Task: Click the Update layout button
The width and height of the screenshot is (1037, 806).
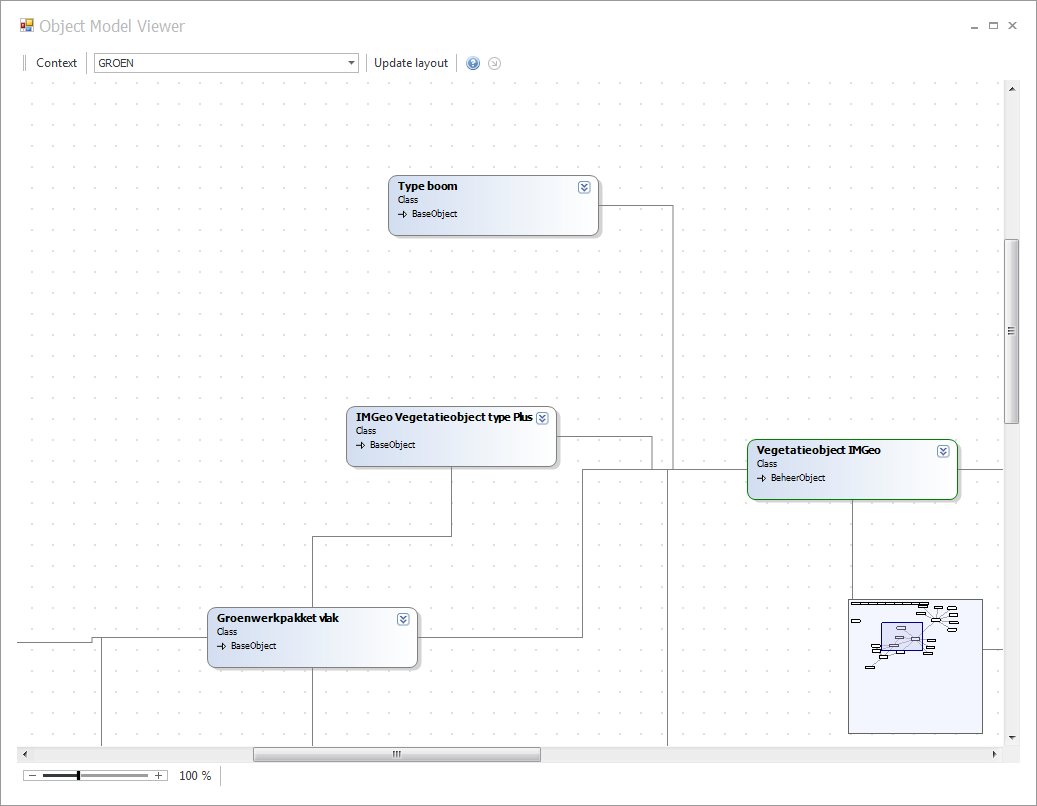Action: coord(411,63)
